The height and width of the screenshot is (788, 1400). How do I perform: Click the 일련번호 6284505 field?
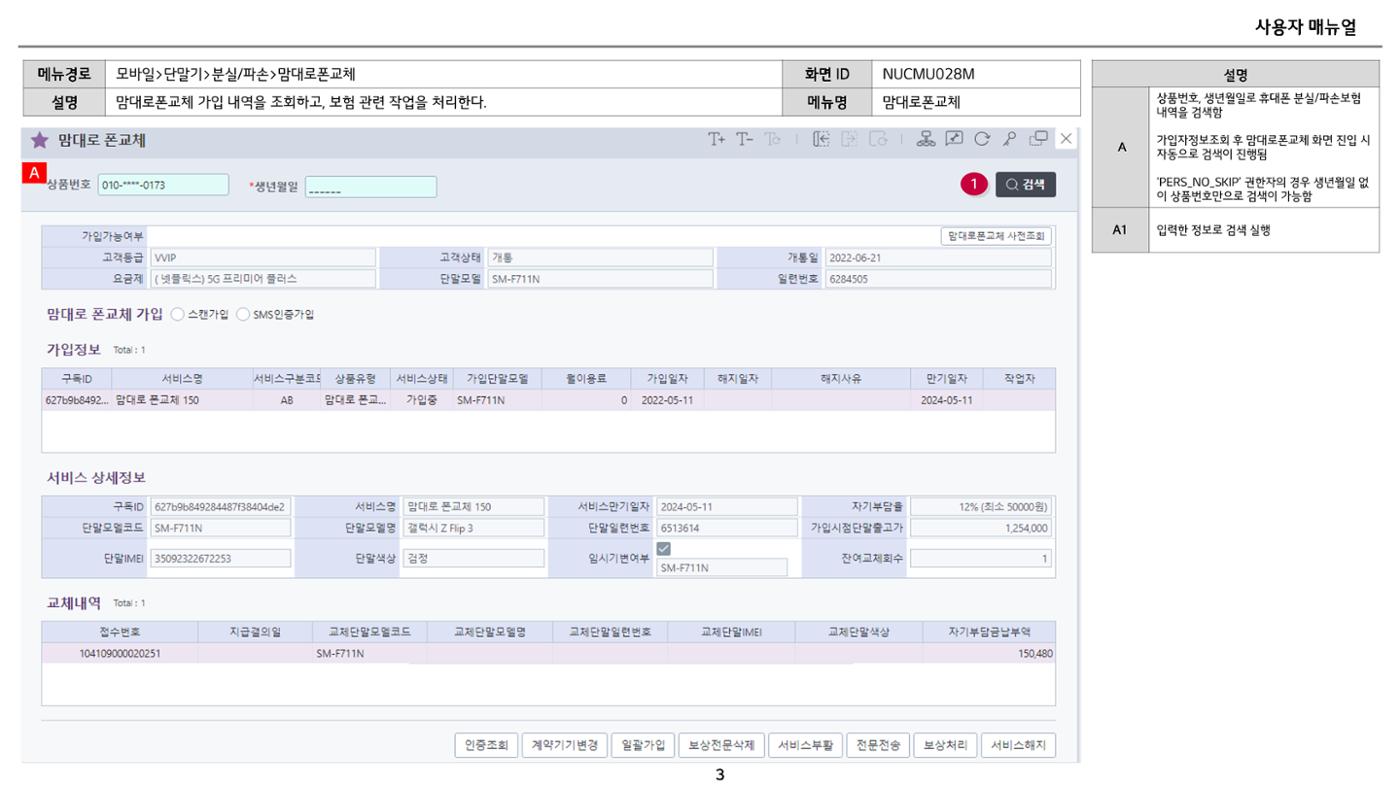tap(938, 279)
